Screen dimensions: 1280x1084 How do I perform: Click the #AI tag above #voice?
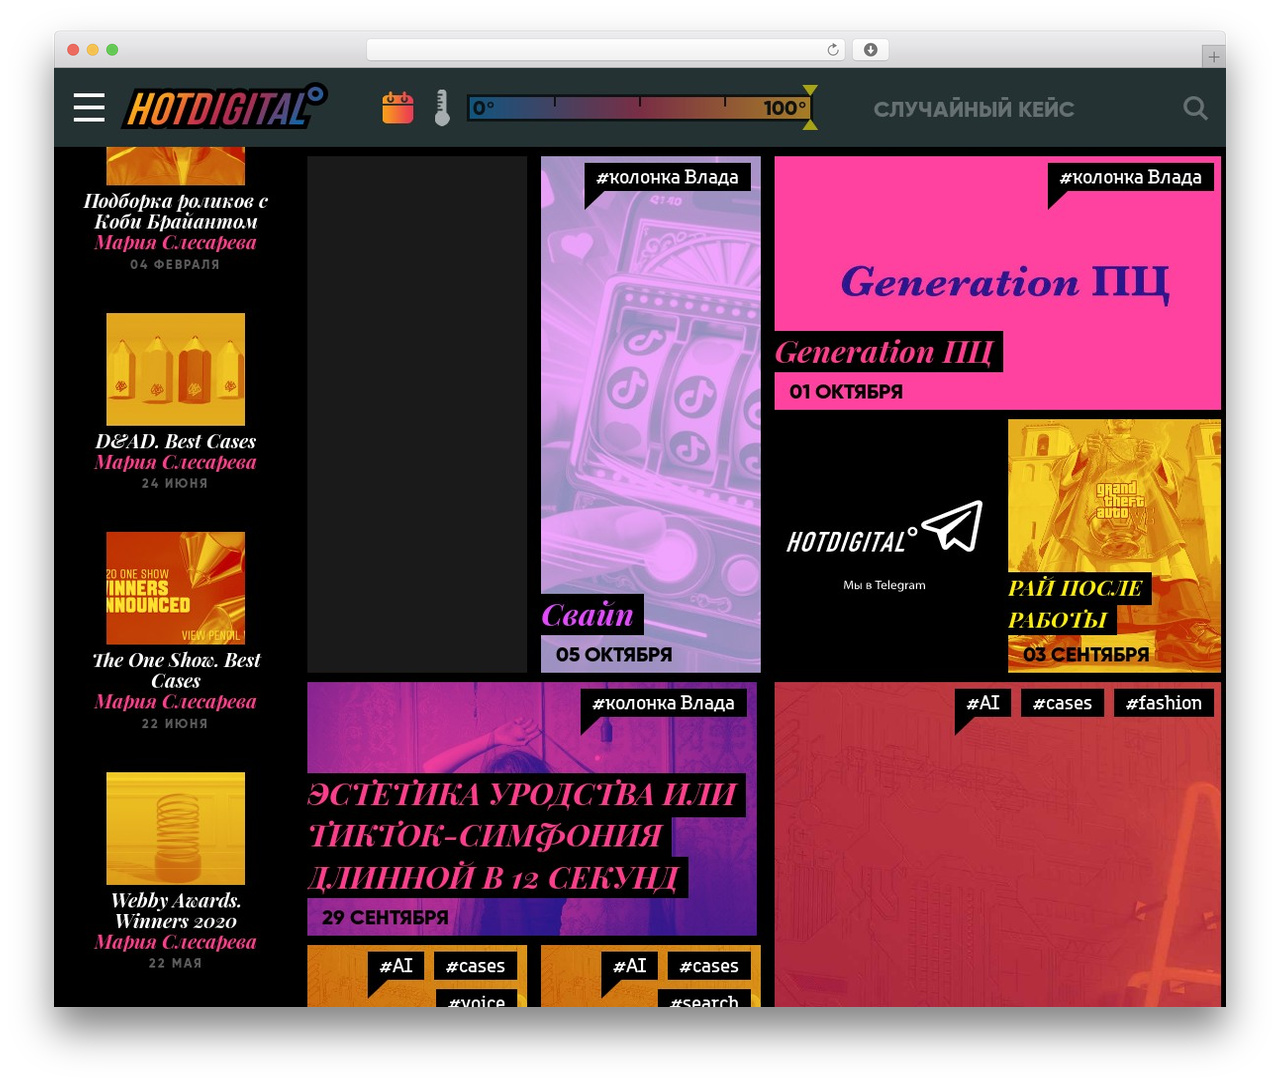pos(396,966)
